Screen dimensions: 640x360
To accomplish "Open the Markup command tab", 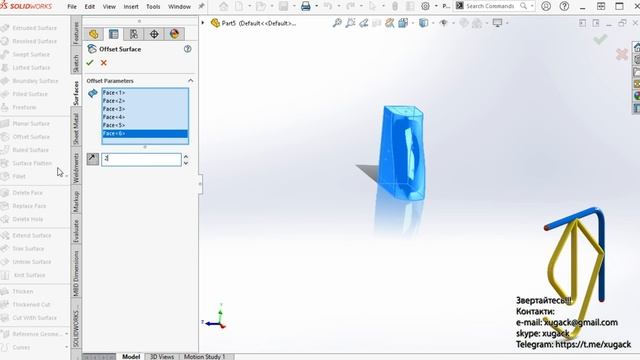I will coord(76,202).
